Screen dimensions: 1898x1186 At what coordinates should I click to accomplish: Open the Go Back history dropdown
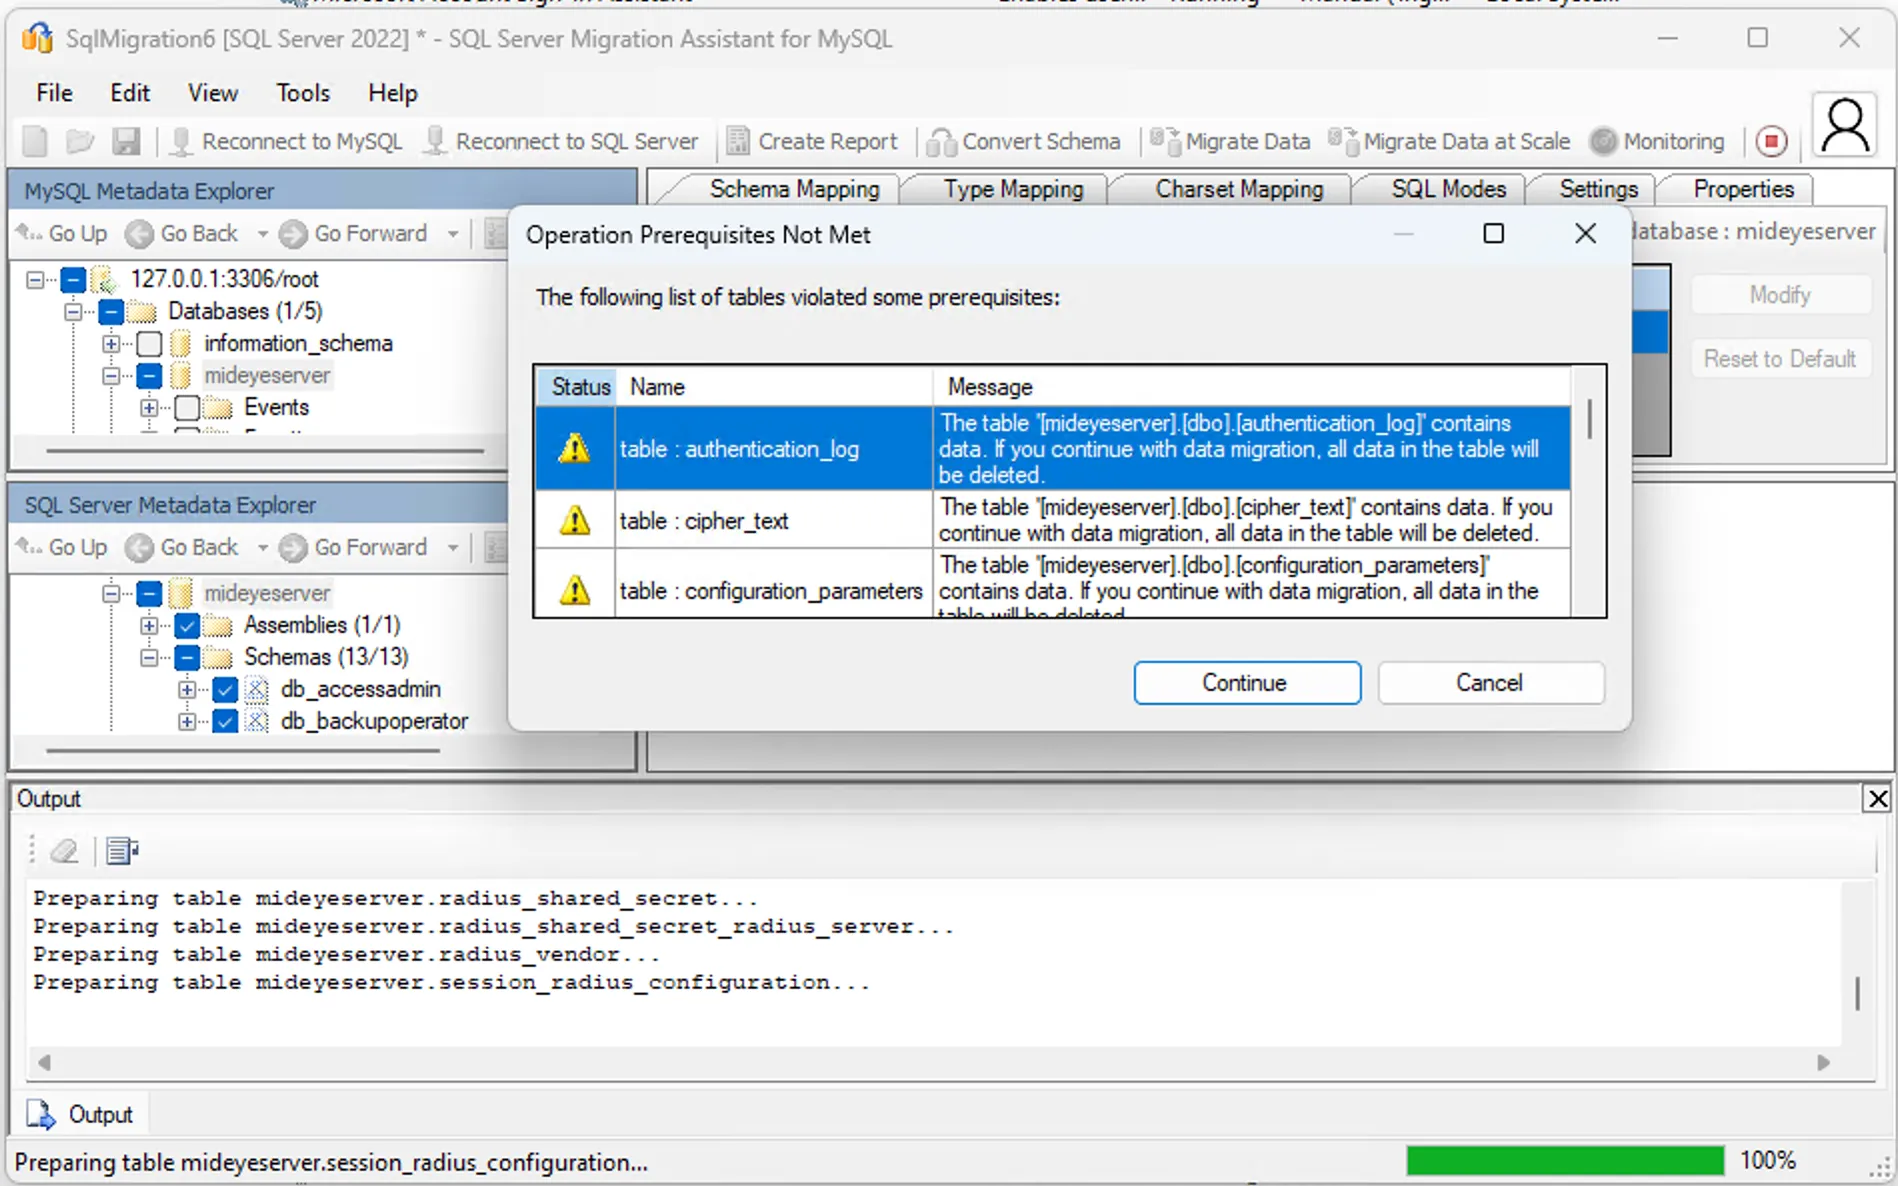262,233
